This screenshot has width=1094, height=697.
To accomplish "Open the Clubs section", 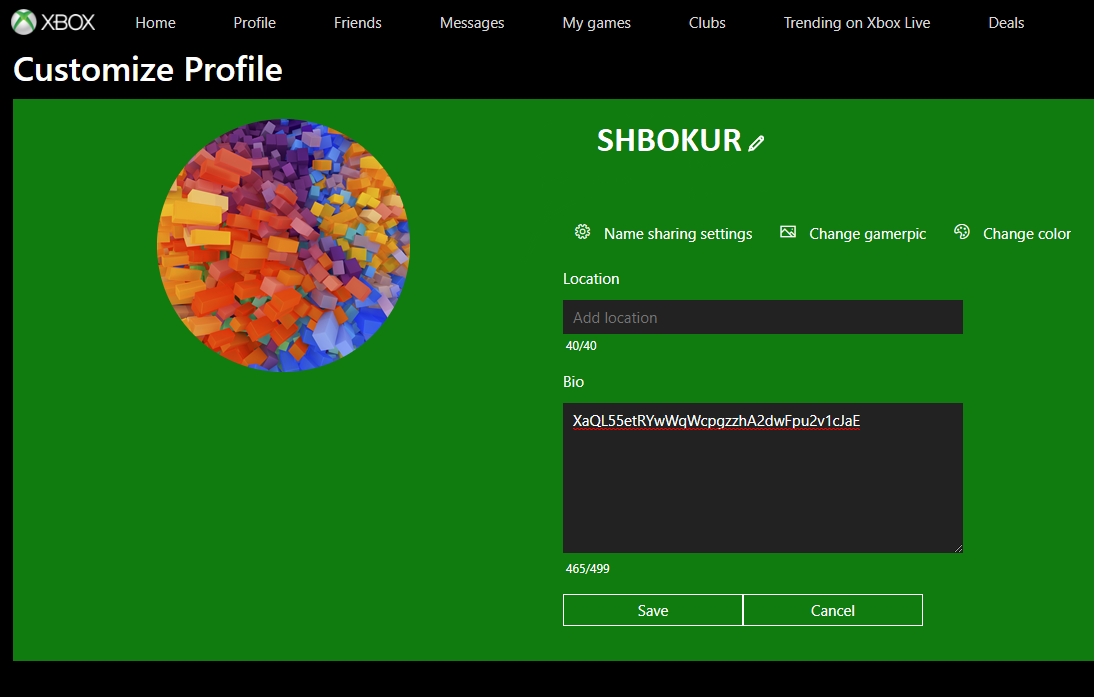I will (x=707, y=23).
